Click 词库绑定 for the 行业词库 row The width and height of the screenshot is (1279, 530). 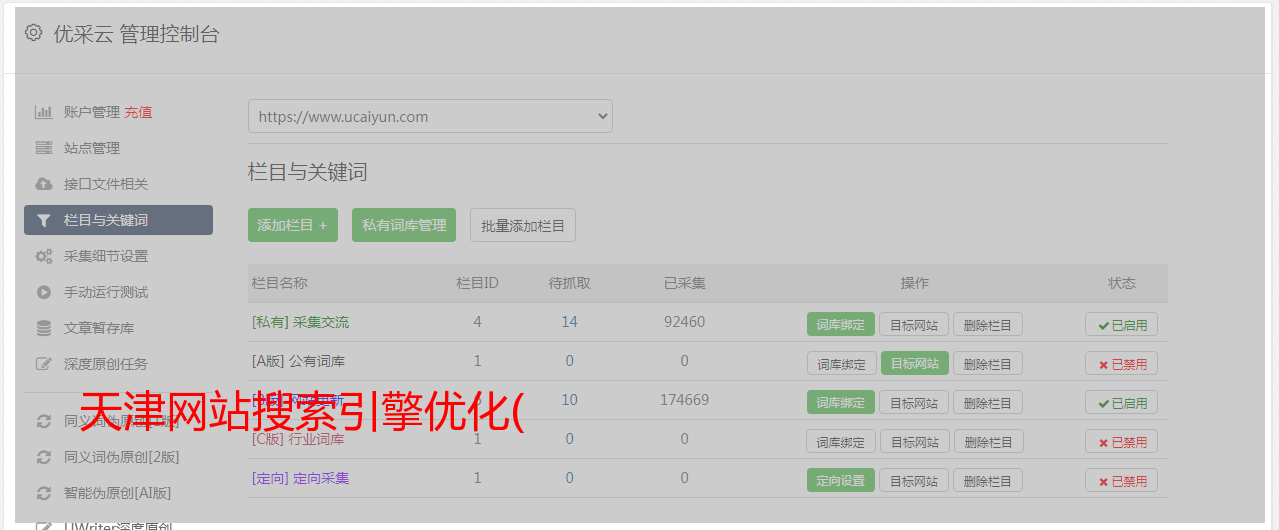tap(841, 441)
